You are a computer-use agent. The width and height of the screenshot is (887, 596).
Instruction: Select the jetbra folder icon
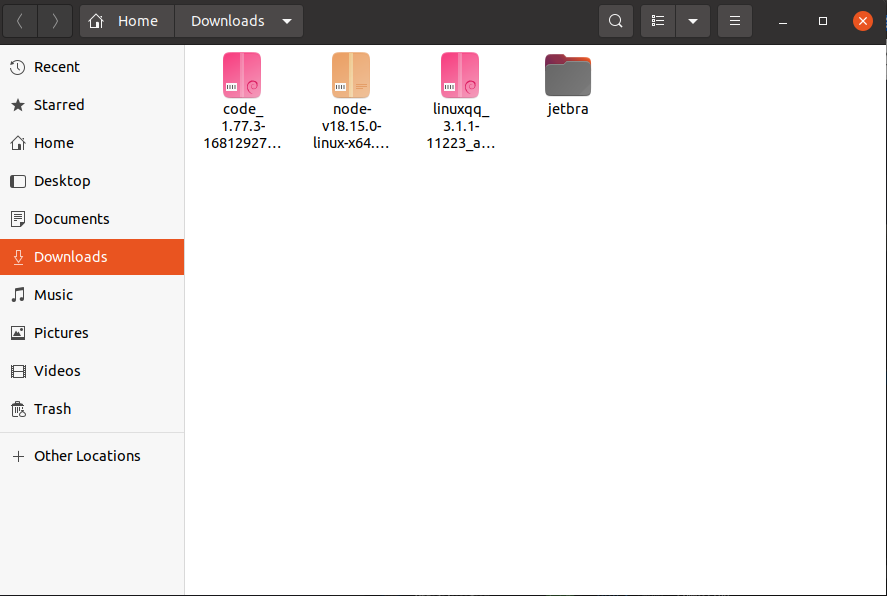click(568, 76)
